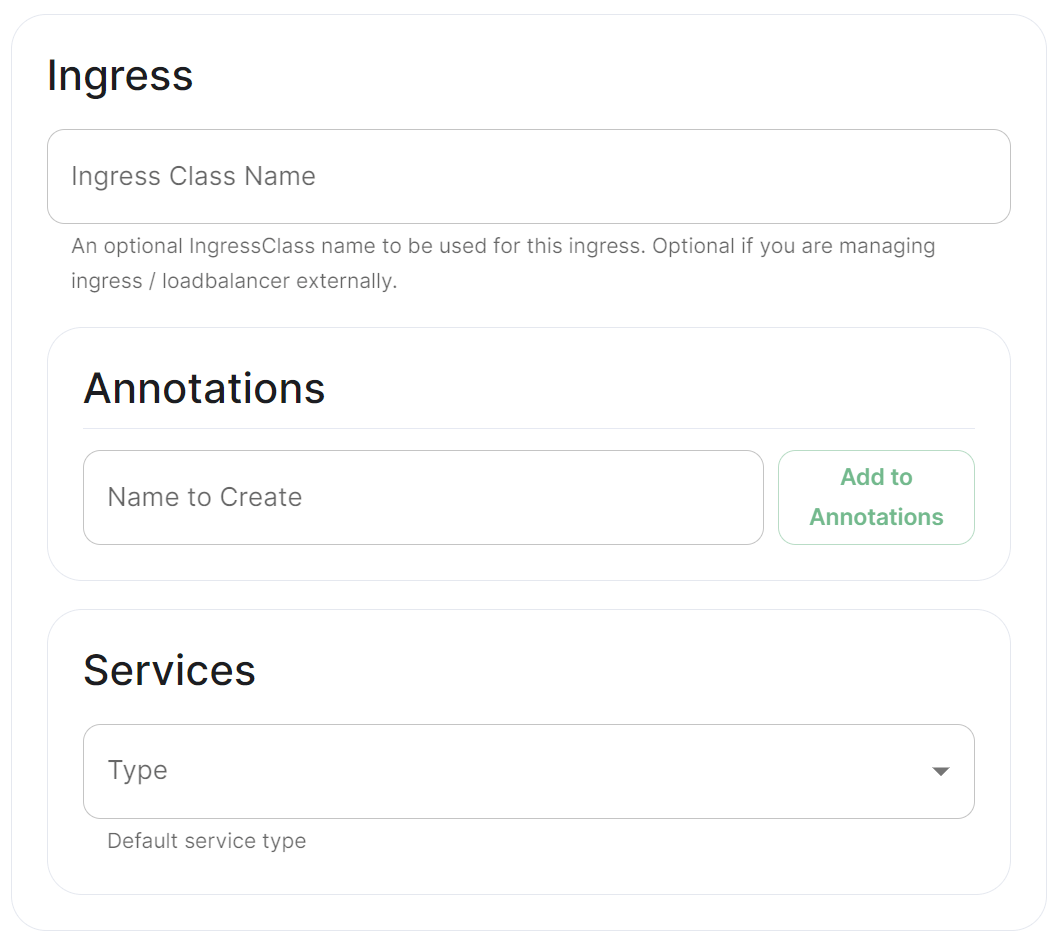Select the Ingress section heading
The width and height of the screenshot is (1064, 939).
click(x=120, y=75)
